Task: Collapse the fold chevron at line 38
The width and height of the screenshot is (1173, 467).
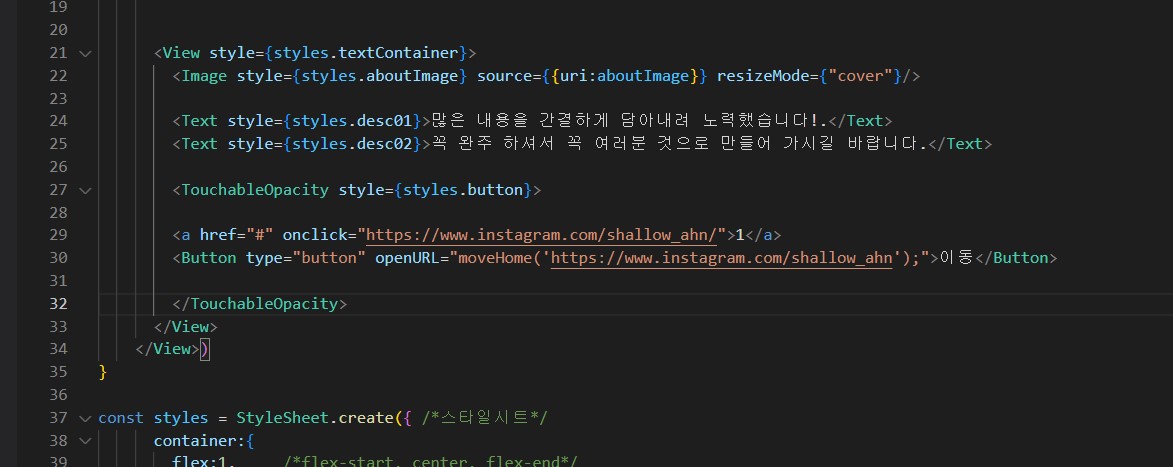Action: (x=85, y=441)
